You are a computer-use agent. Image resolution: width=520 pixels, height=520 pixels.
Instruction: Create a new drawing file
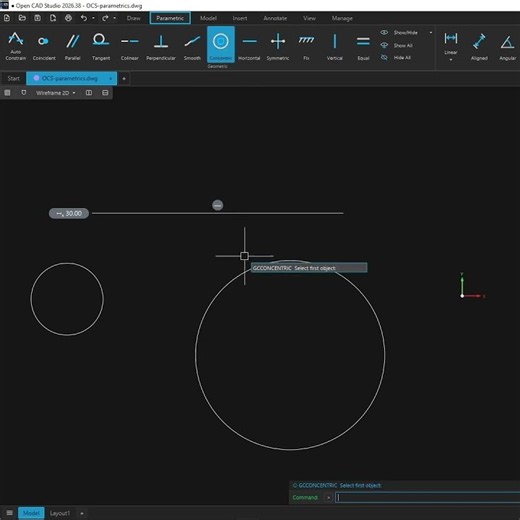pyautogui.click(x=7, y=18)
